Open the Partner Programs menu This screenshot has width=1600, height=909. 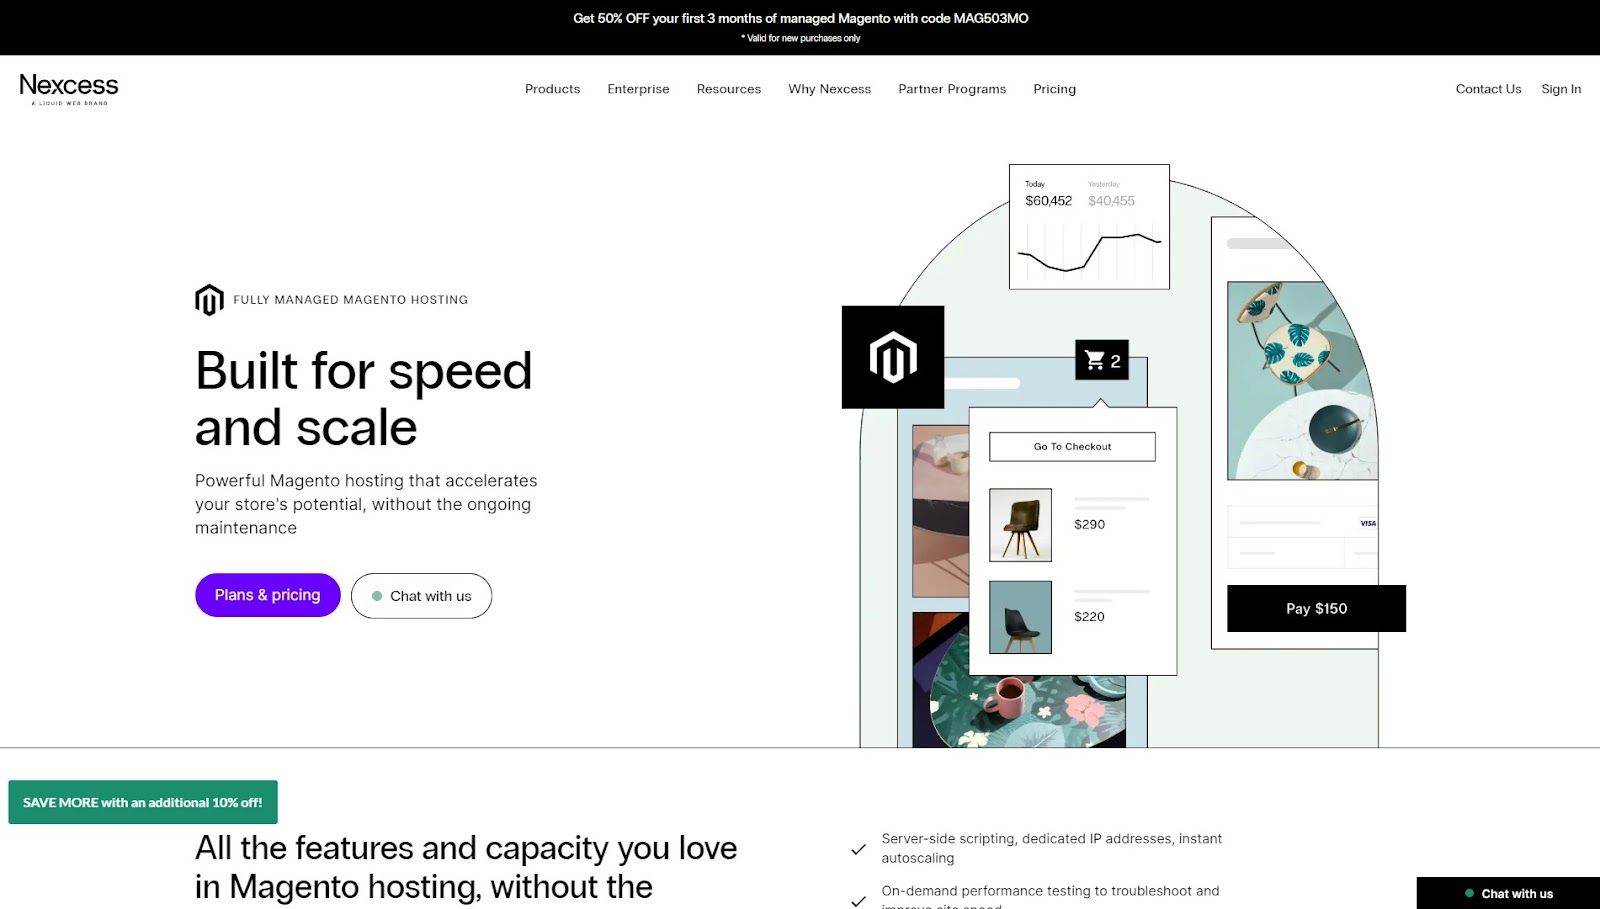point(952,89)
